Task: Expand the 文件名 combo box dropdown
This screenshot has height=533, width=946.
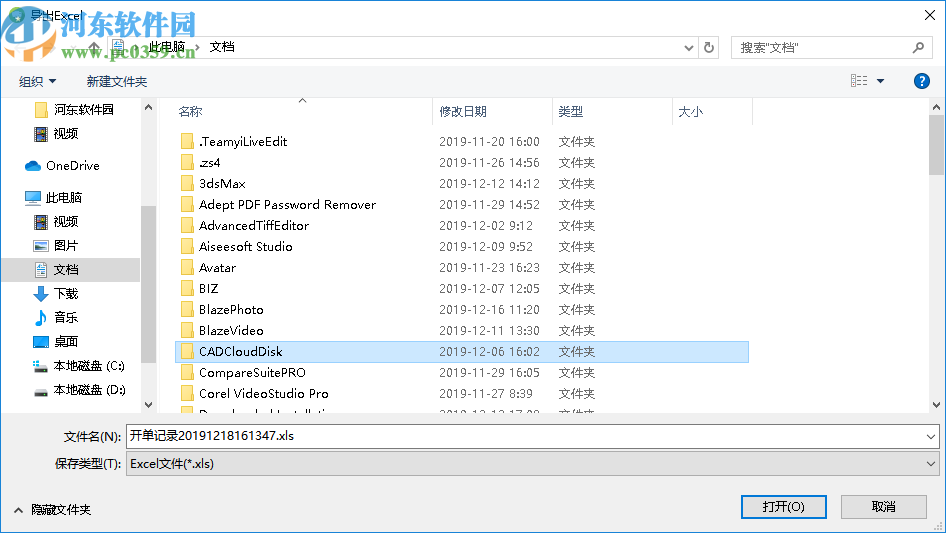Action: [930, 436]
